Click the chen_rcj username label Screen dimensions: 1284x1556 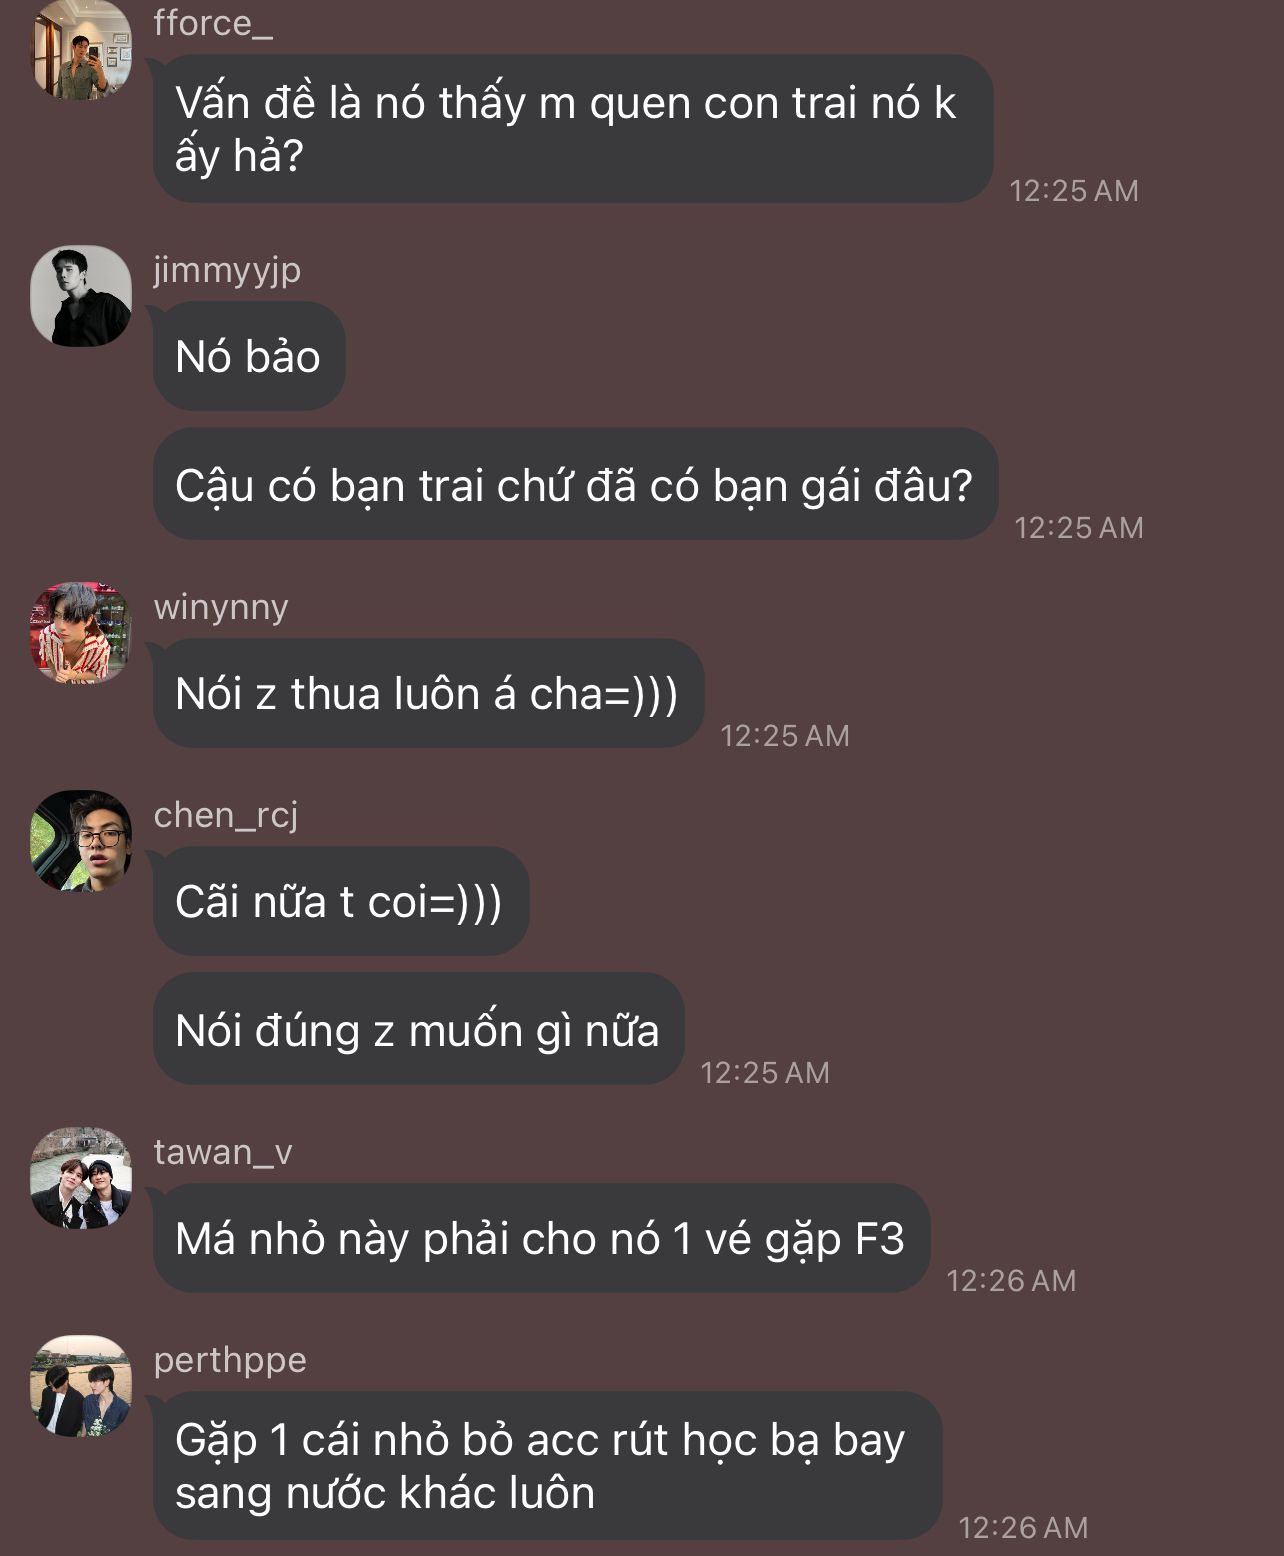pyautogui.click(x=226, y=815)
